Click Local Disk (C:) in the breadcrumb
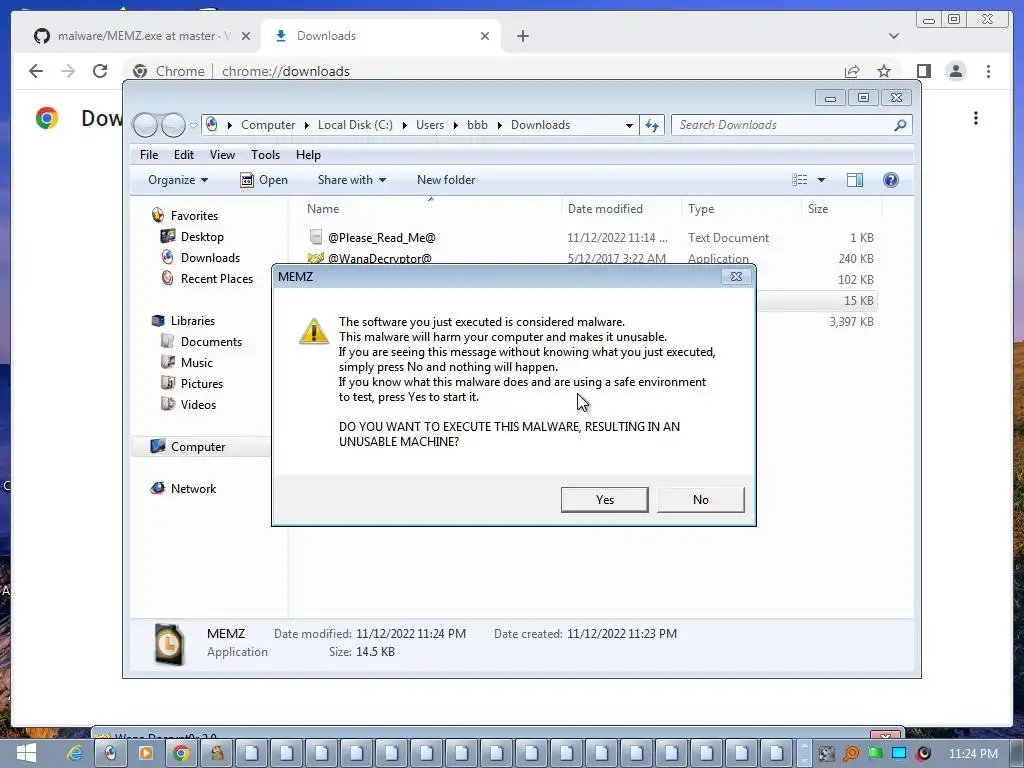This screenshot has width=1024, height=768. tap(355, 125)
